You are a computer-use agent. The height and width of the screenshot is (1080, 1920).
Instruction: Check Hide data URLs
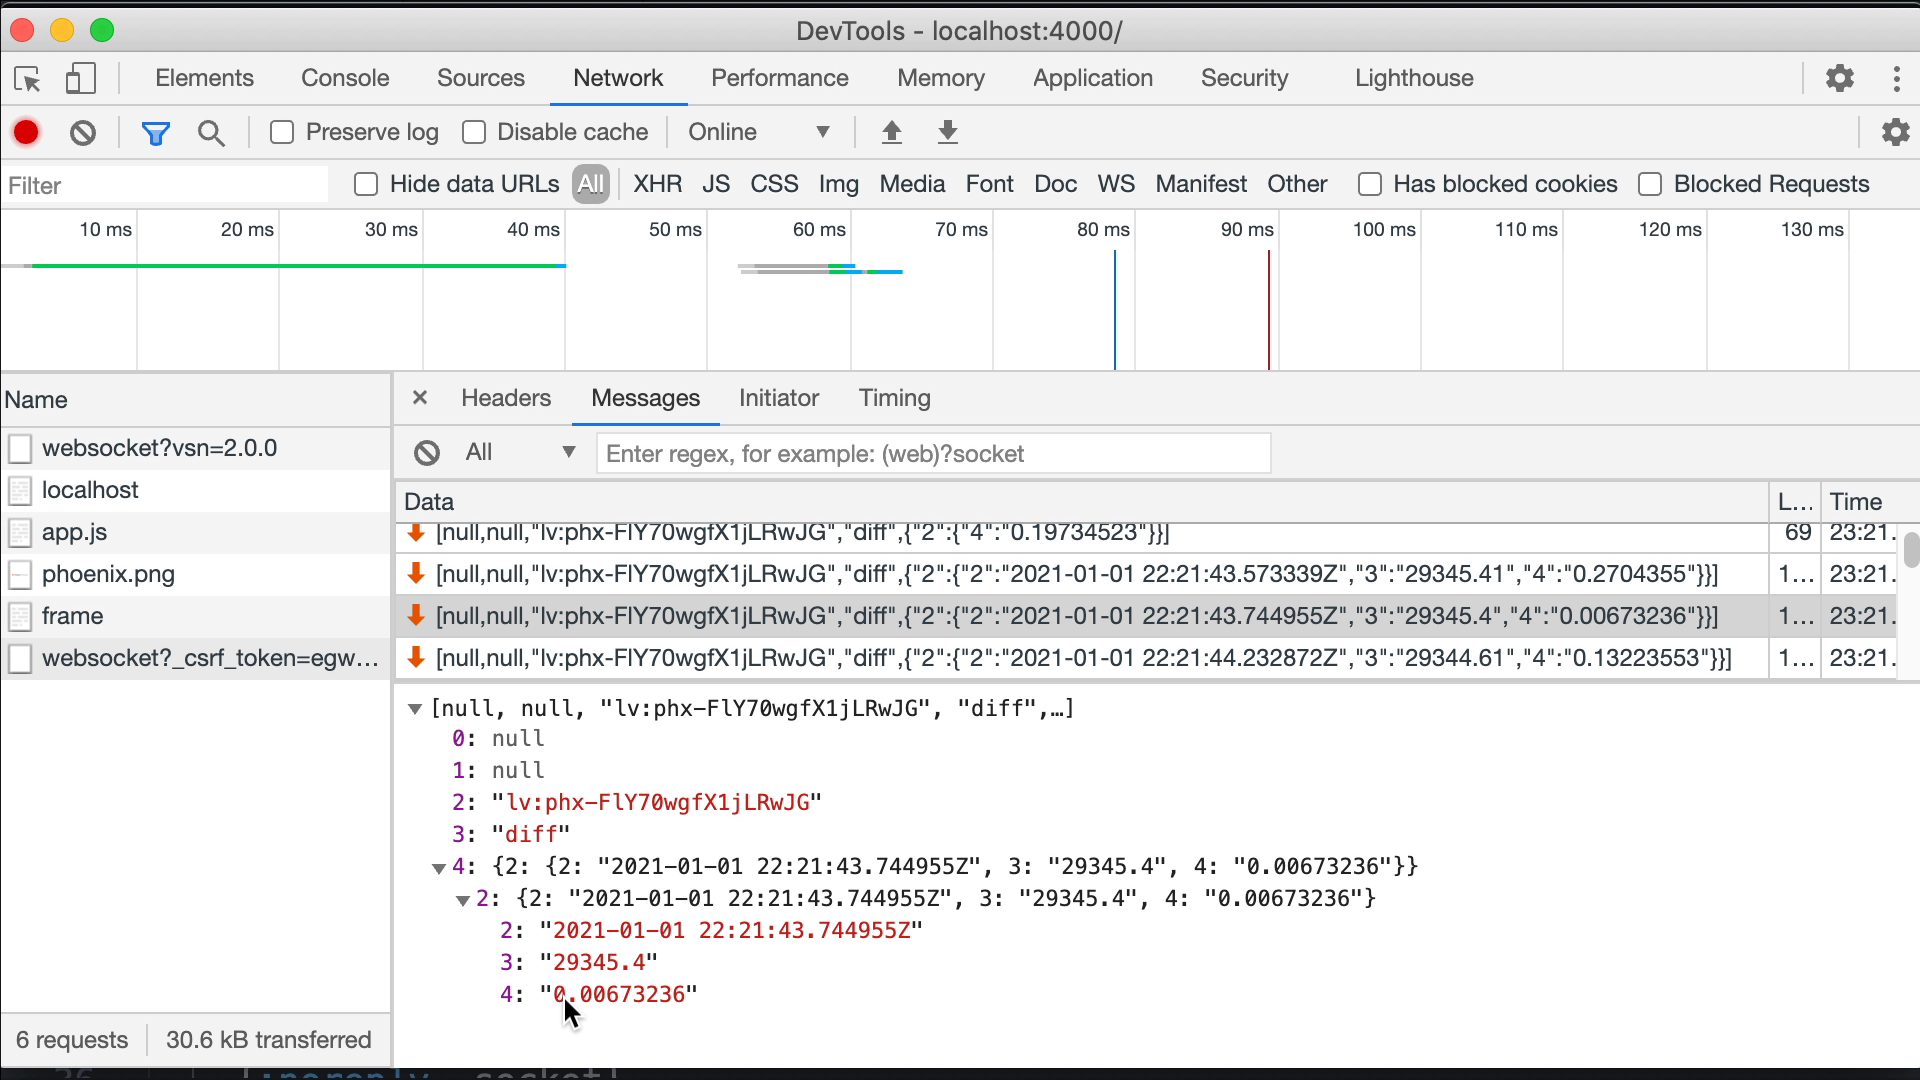point(365,184)
